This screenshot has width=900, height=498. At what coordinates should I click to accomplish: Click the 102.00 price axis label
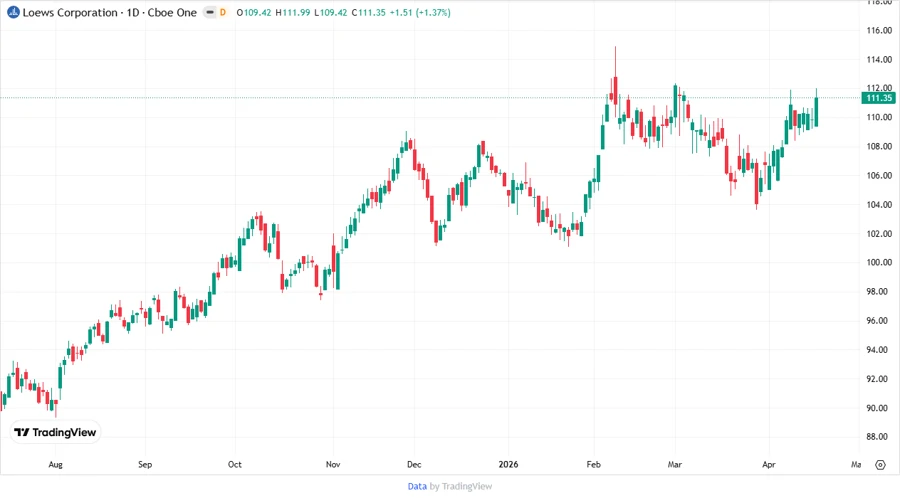[879, 234]
